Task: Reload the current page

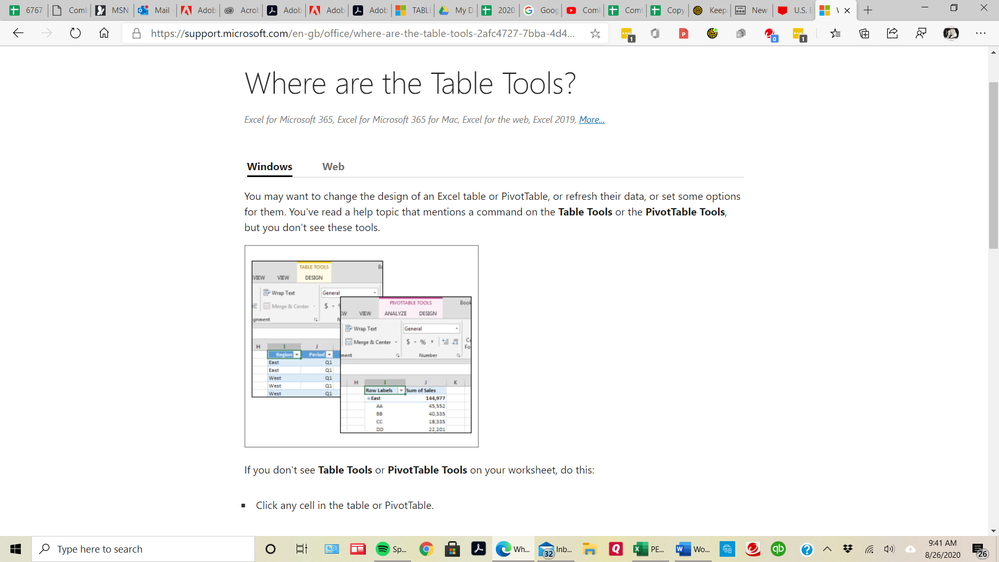Action: [x=75, y=33]
